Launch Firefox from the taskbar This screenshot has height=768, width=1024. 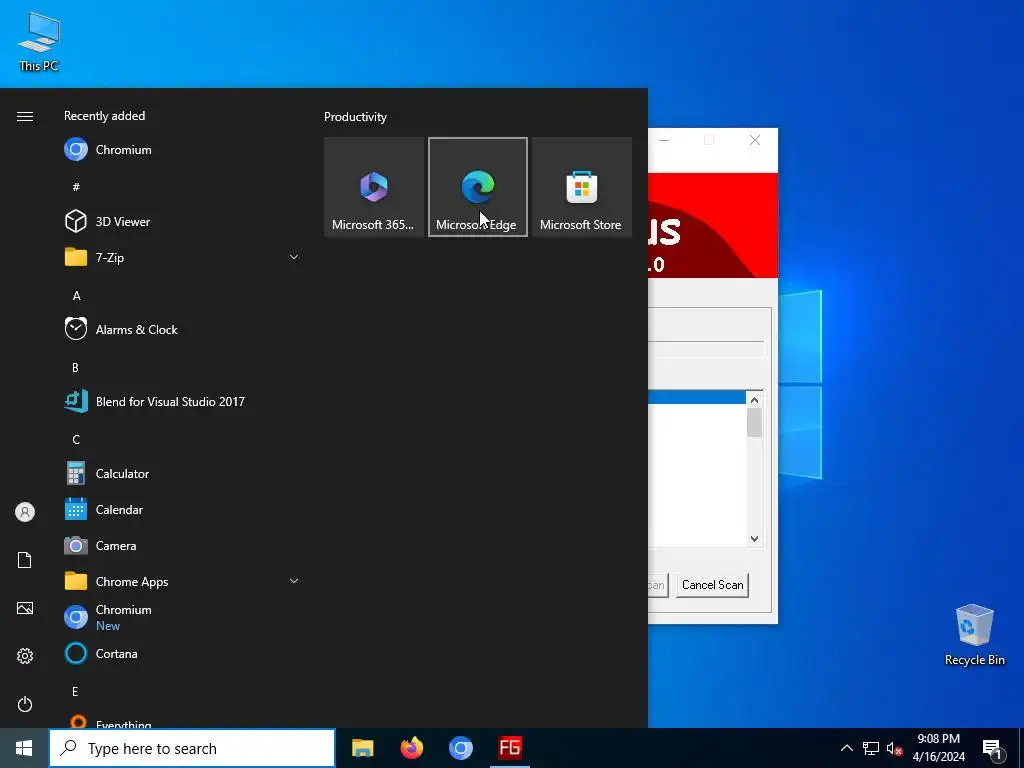click(x=411, y=748)
